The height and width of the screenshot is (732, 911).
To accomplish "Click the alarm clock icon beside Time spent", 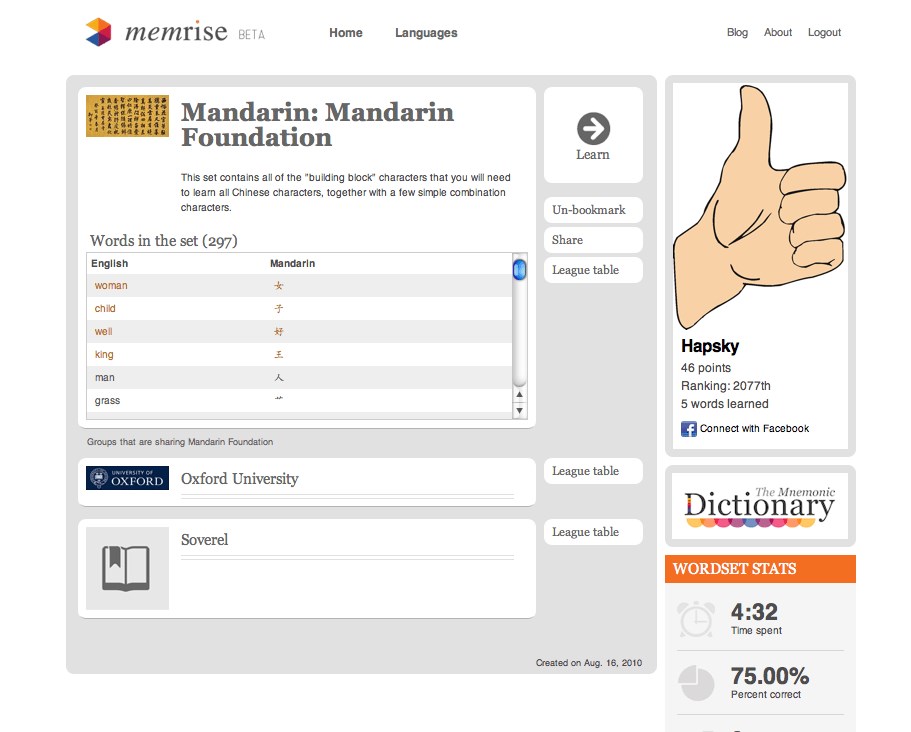I will point(696,619).
